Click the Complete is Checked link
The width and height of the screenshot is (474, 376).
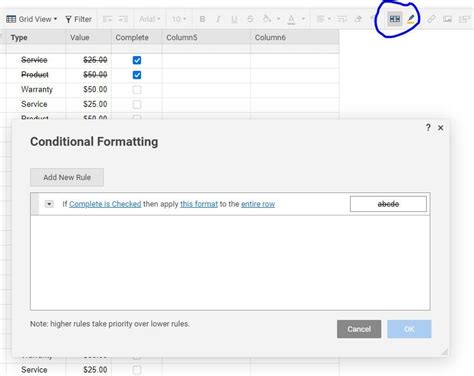coord(105,204)
